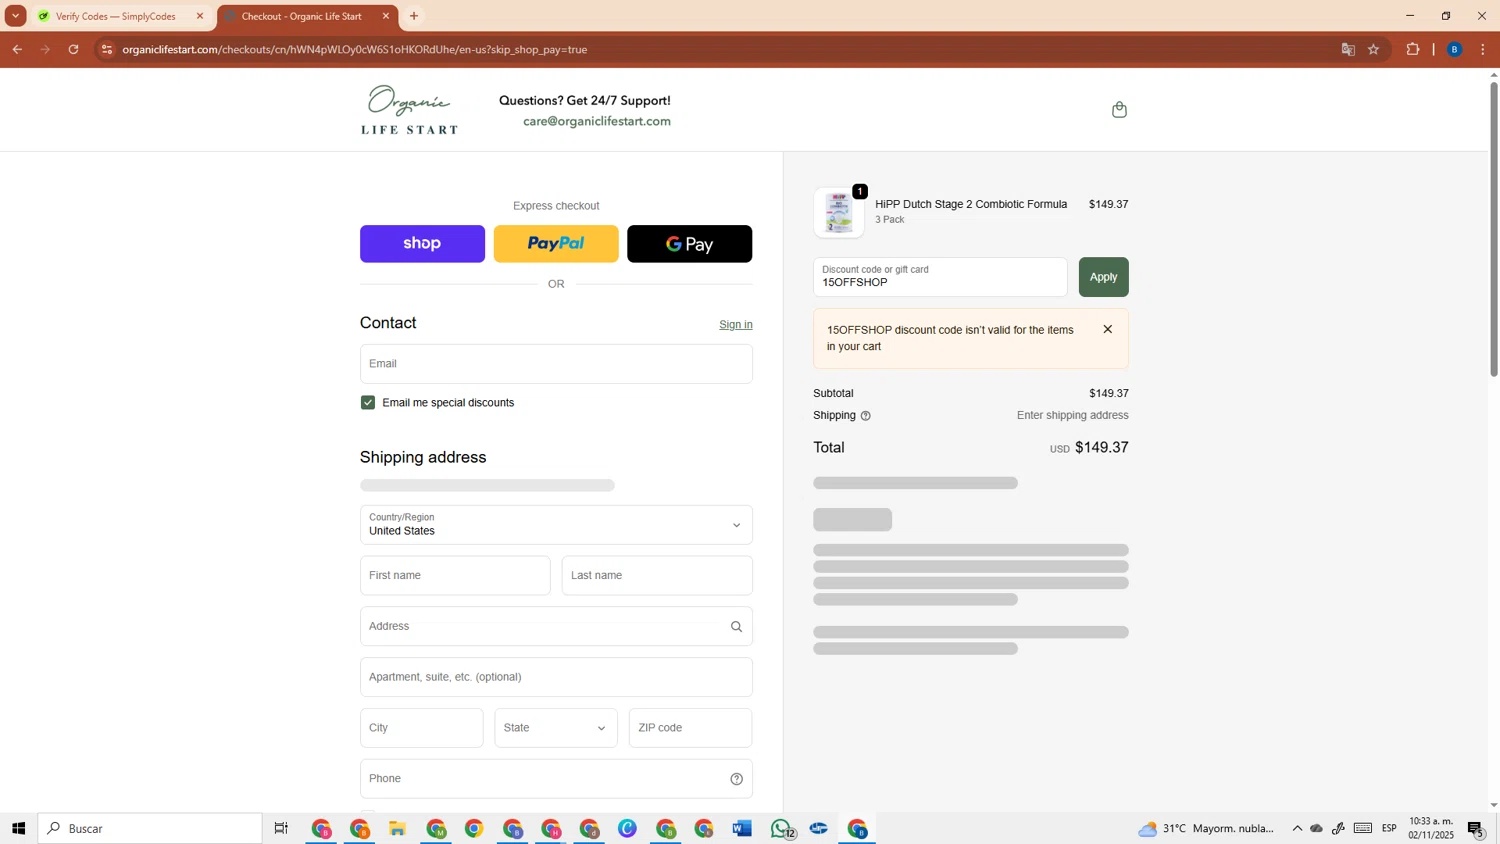Focus the Apartment, suite field
Image resolution: width=1500 pixels, height=844 pixels.
[556, 677]
